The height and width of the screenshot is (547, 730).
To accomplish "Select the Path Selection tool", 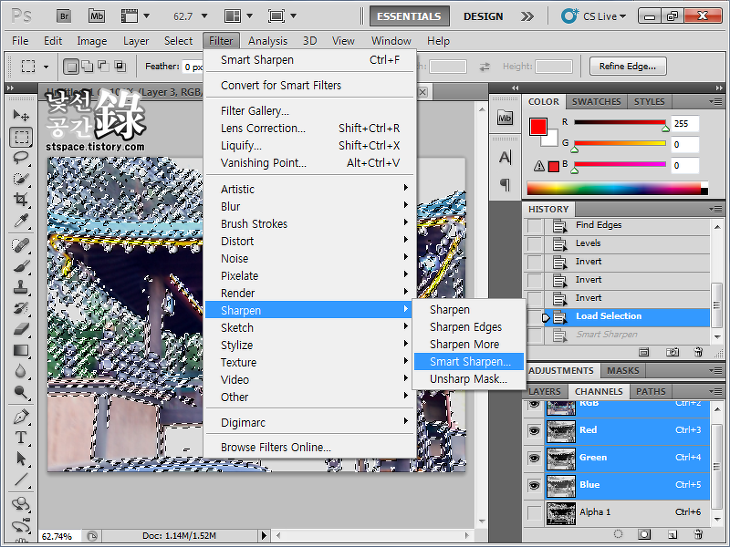I will (21, 458).
